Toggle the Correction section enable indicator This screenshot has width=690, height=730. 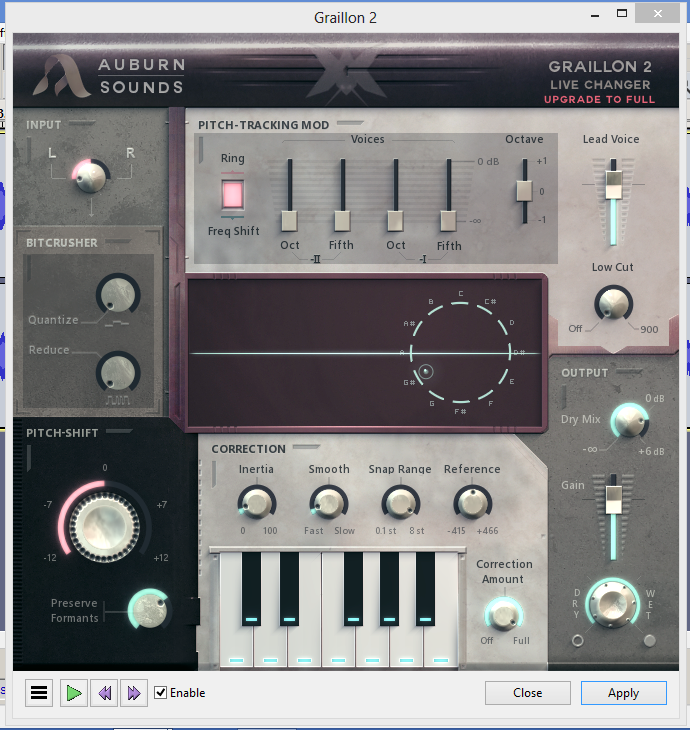pos(306,447)
